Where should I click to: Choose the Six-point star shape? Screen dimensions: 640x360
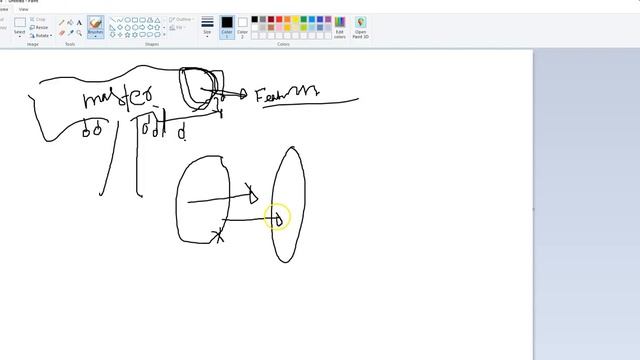coord(135,35)
